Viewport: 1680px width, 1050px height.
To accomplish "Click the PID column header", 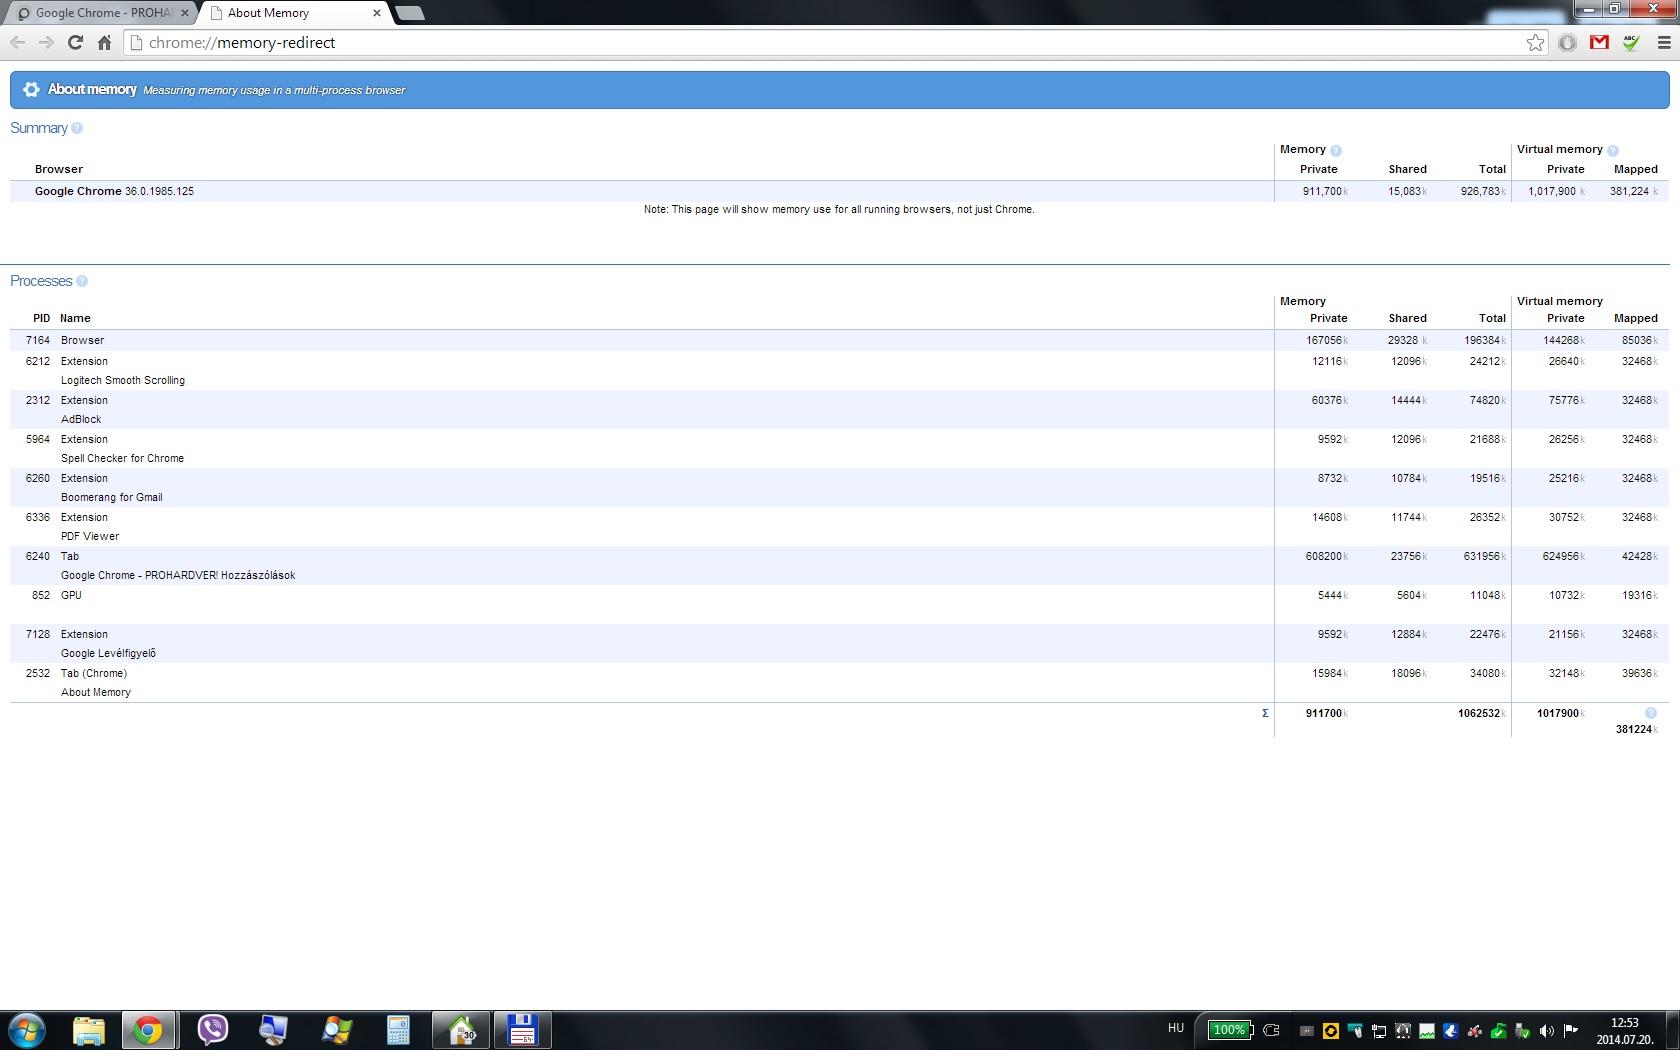I will (41, 318).
